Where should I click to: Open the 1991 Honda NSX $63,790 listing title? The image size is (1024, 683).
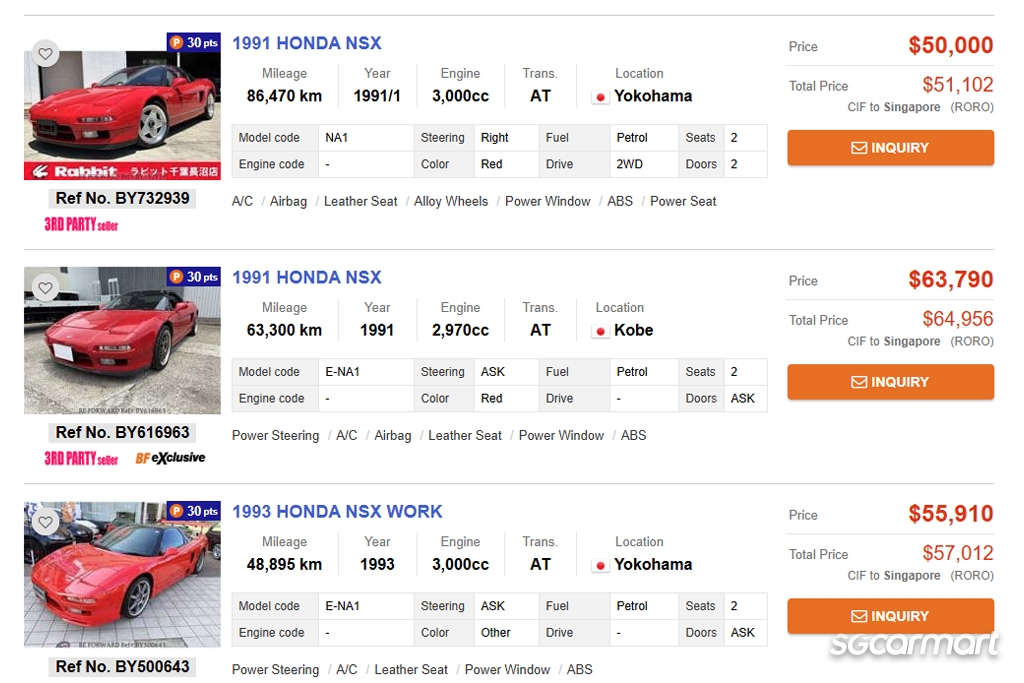pyautogui.click(x=306, y=277)
